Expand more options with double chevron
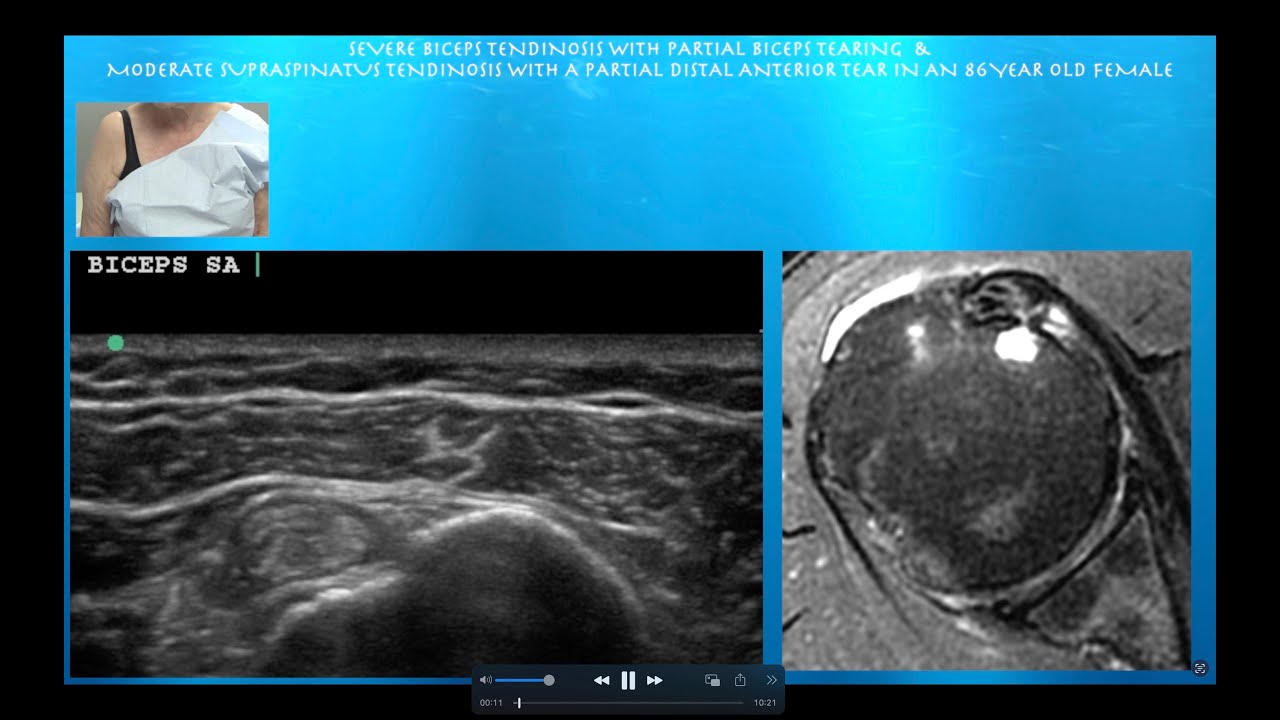Screen dimensions: 1280x720 [x=771, y=680]
